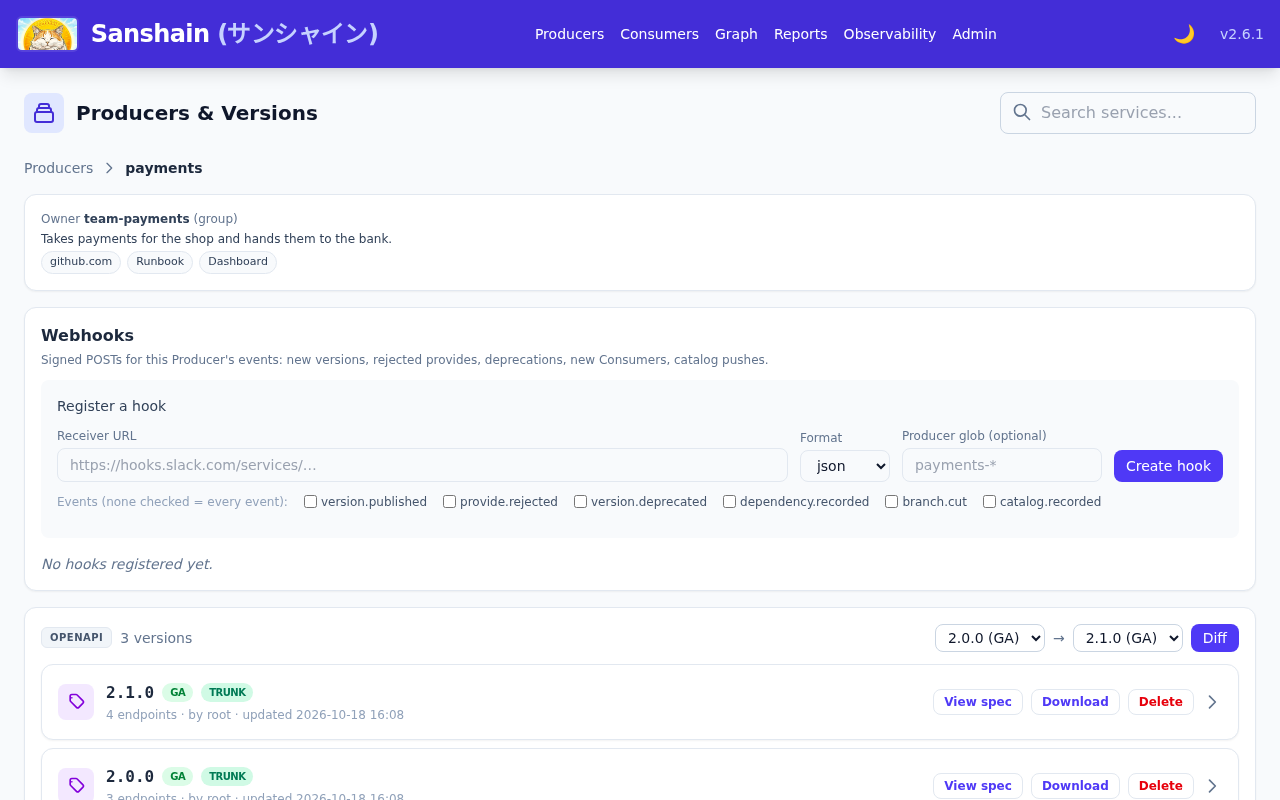
Task: Tick the dependency.recorded event checkbox
Action: pos(729,502)
